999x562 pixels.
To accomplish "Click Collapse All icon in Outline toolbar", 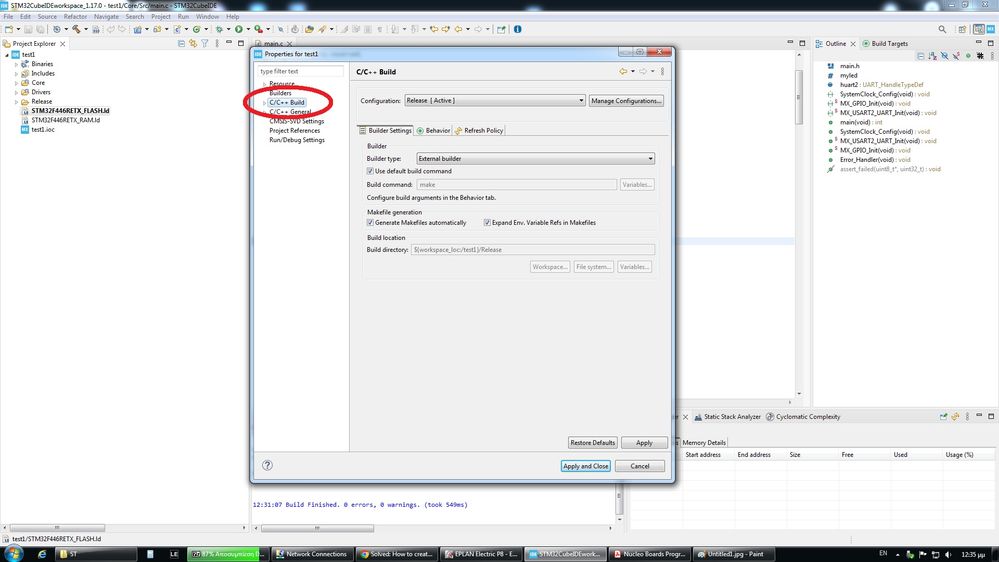I will point(921,56).
